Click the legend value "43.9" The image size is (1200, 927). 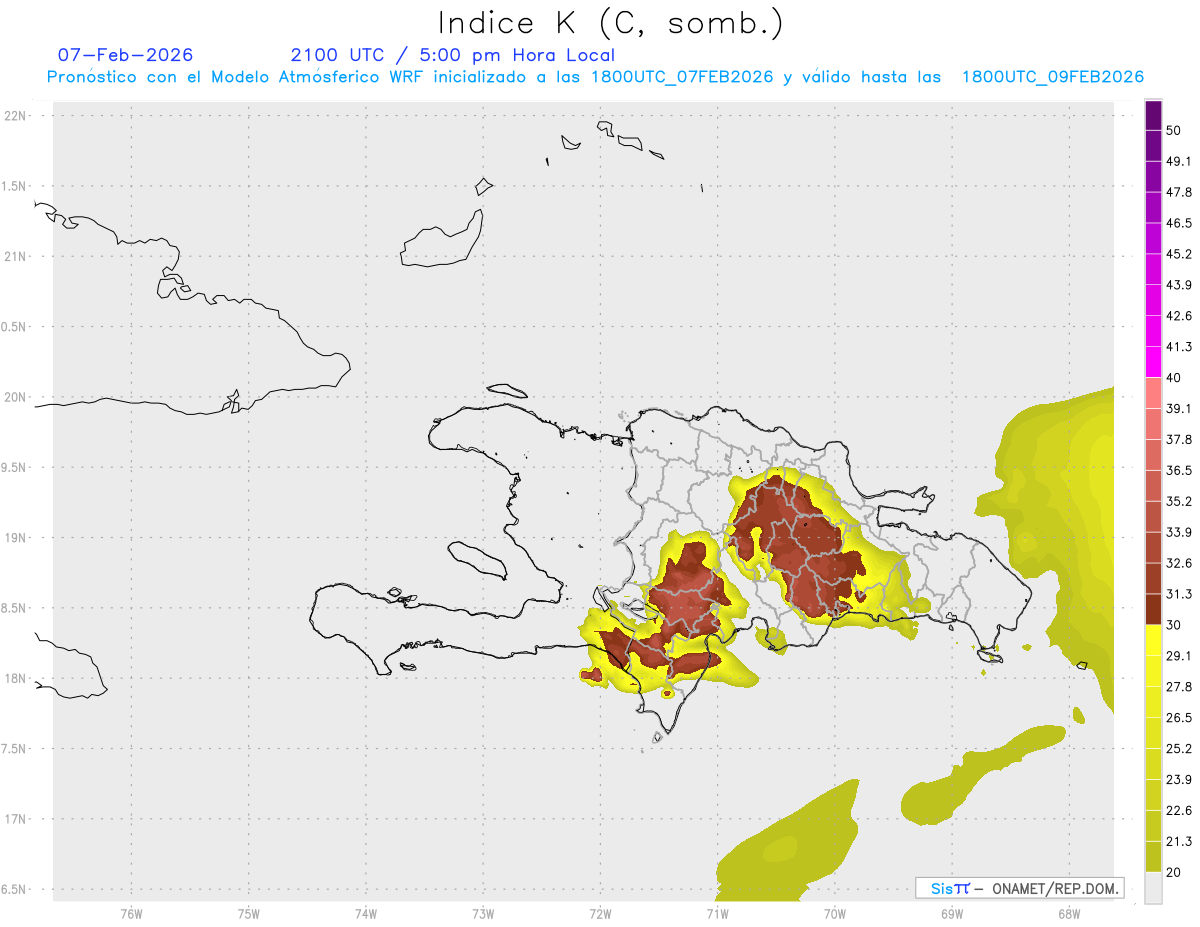1179,285
